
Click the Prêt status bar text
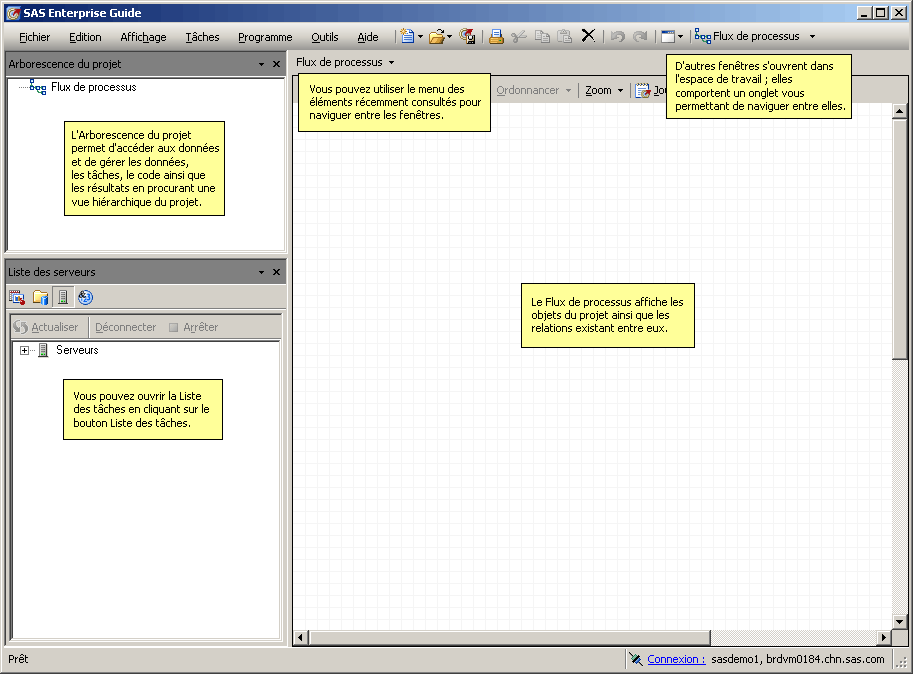18,659
